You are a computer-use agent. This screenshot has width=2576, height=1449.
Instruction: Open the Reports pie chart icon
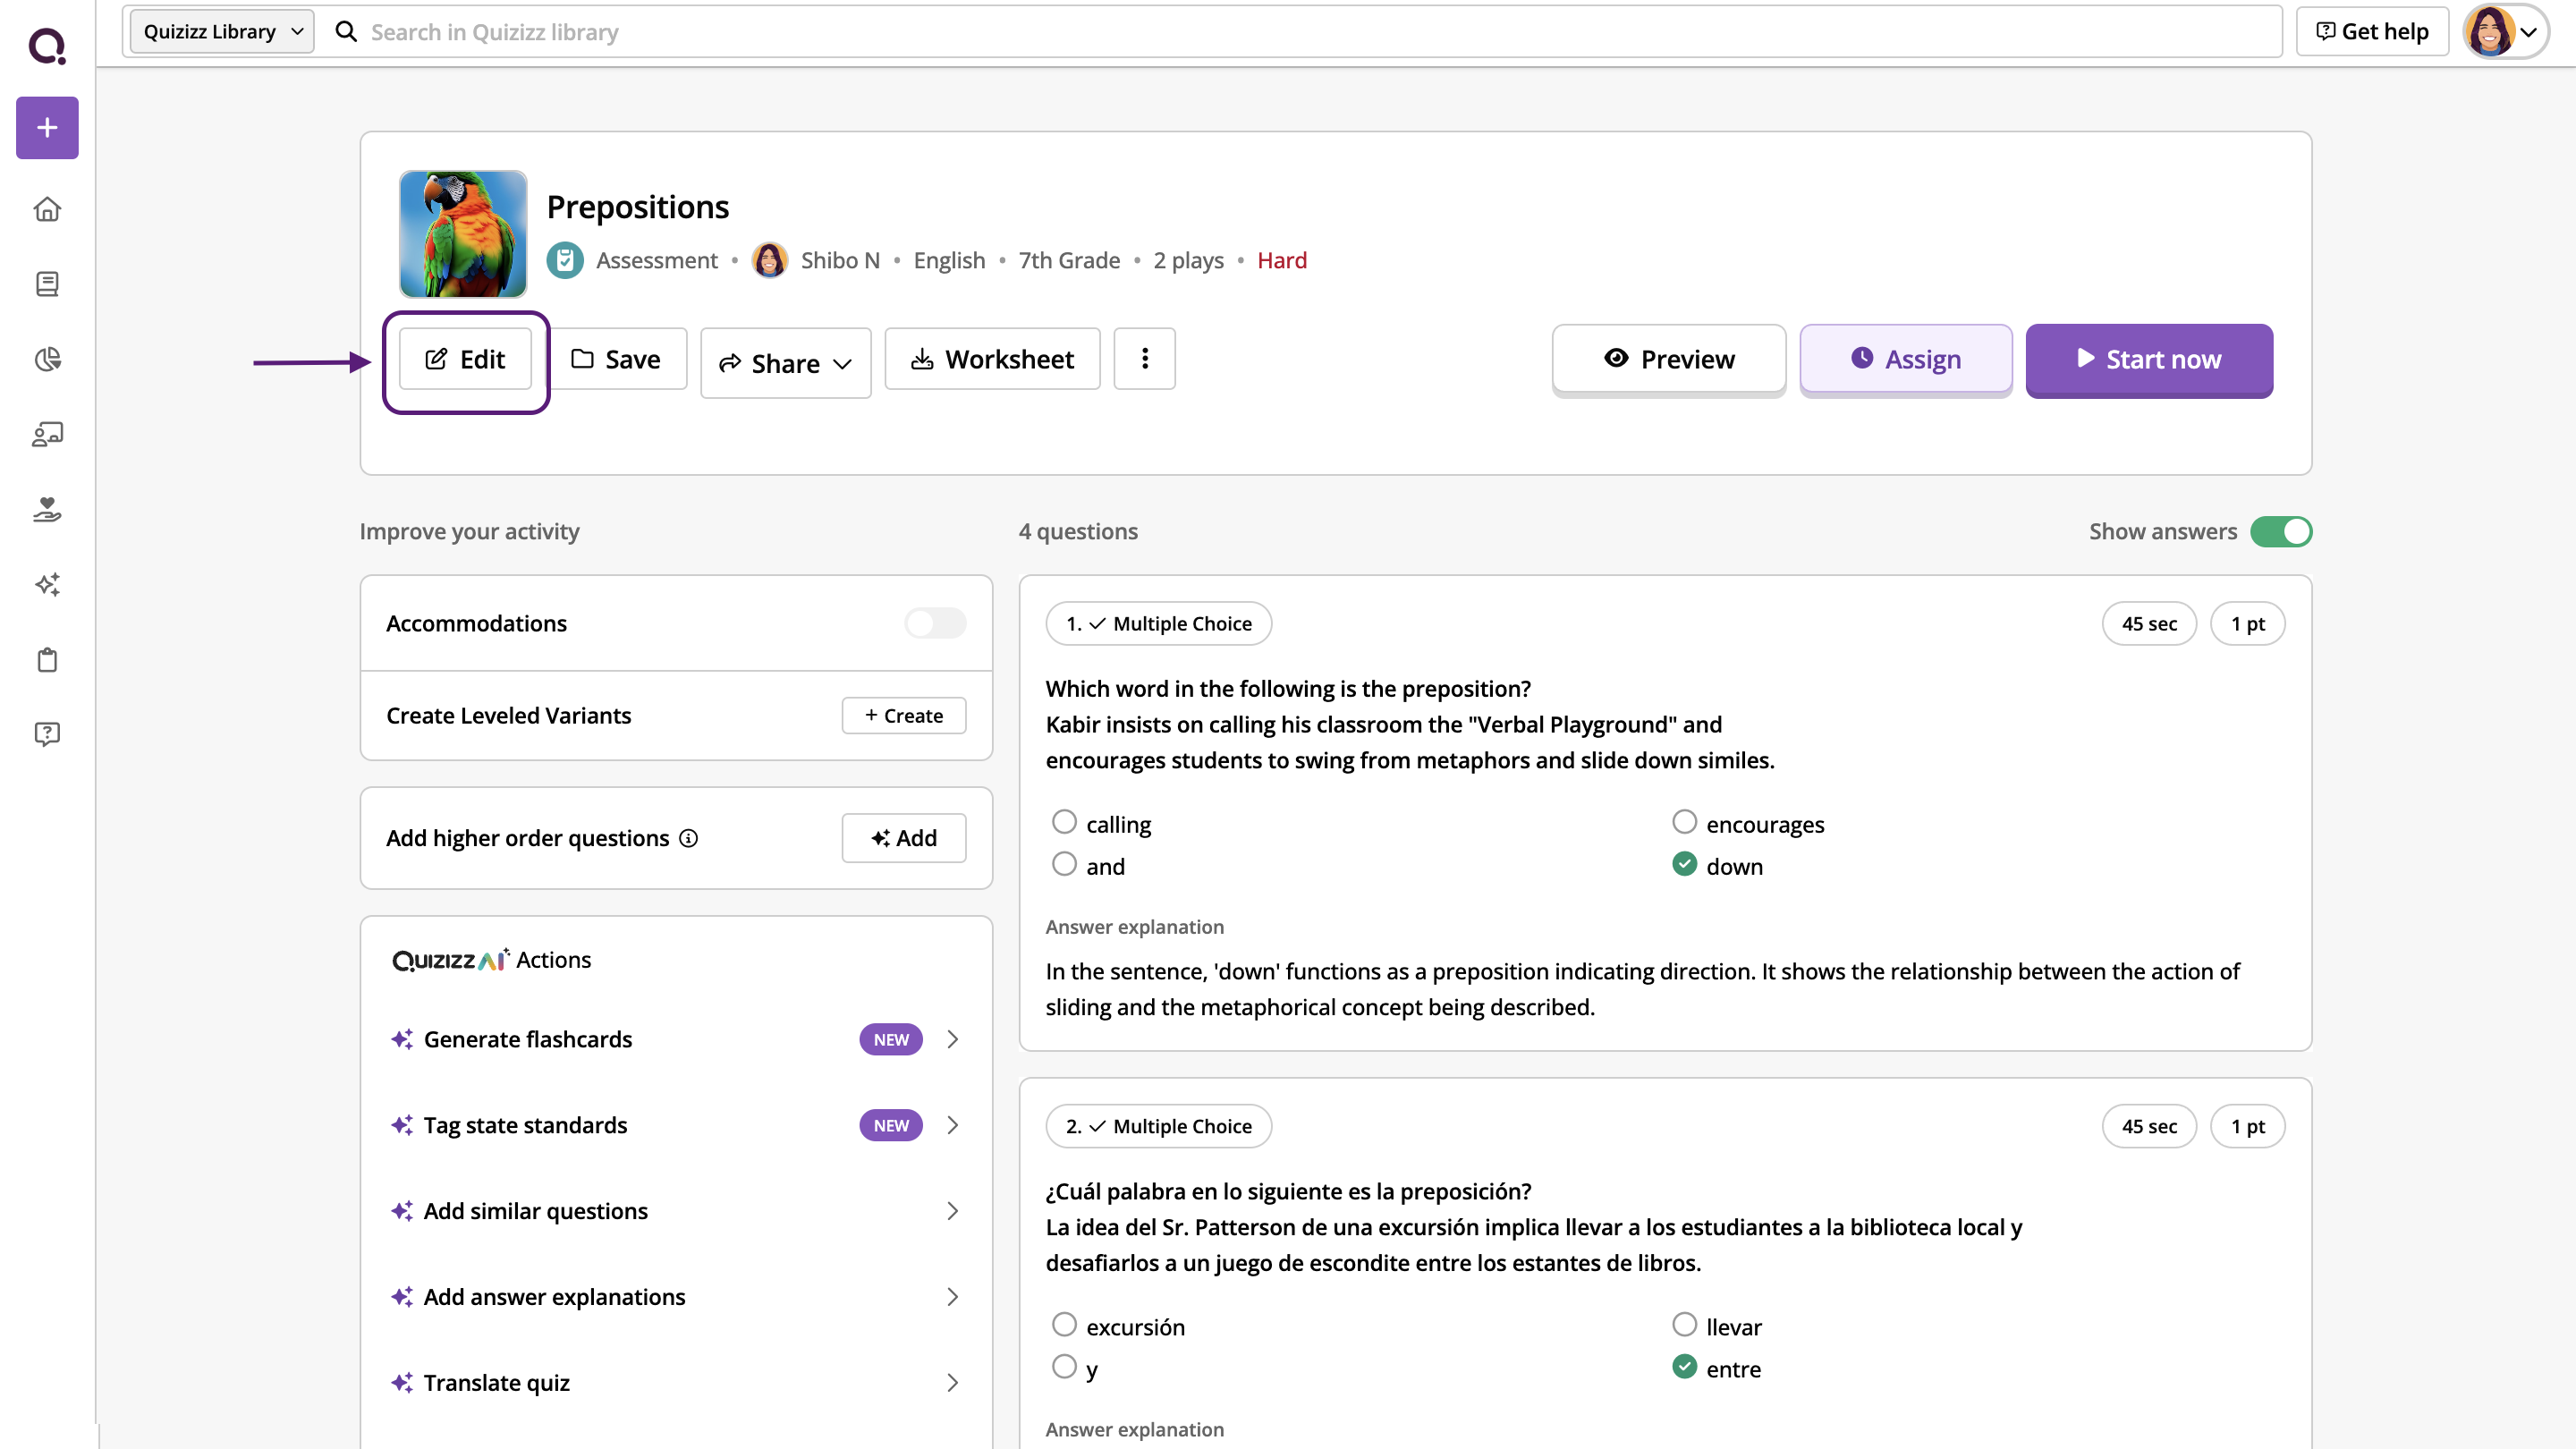click(47, 359)
